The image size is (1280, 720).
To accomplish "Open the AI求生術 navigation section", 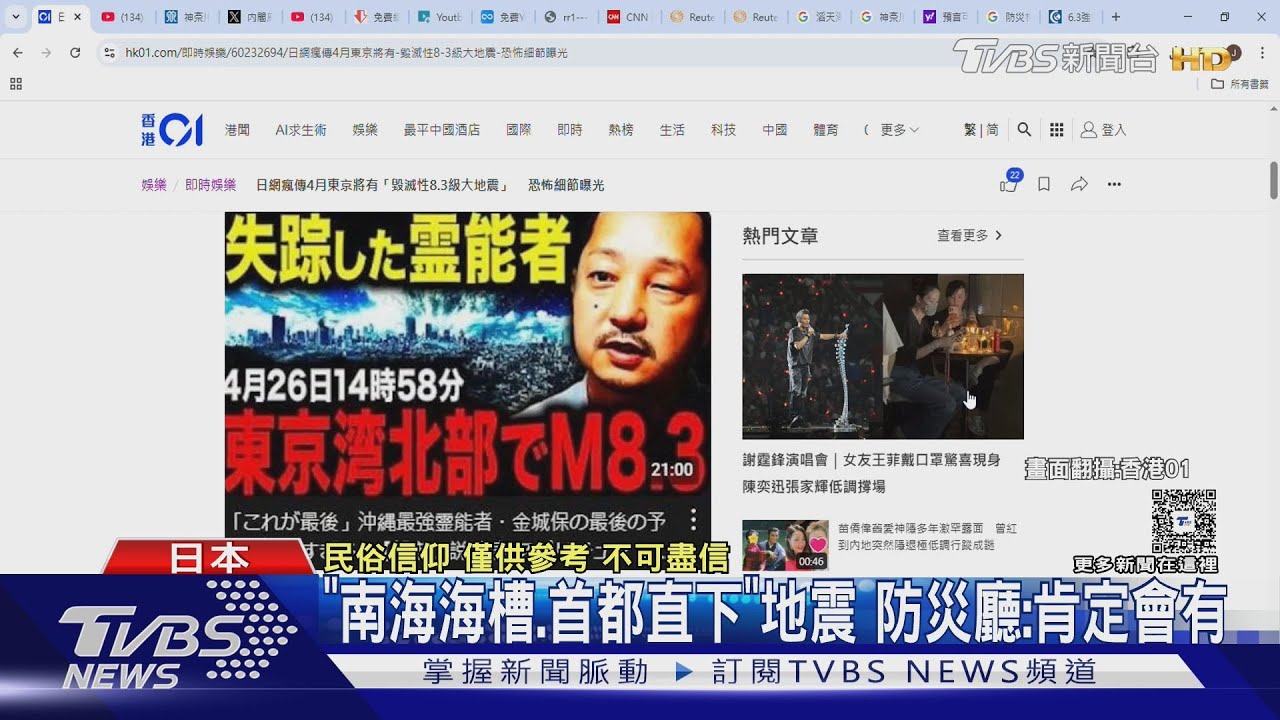I will pyautogui.click(x=301, y=130).
